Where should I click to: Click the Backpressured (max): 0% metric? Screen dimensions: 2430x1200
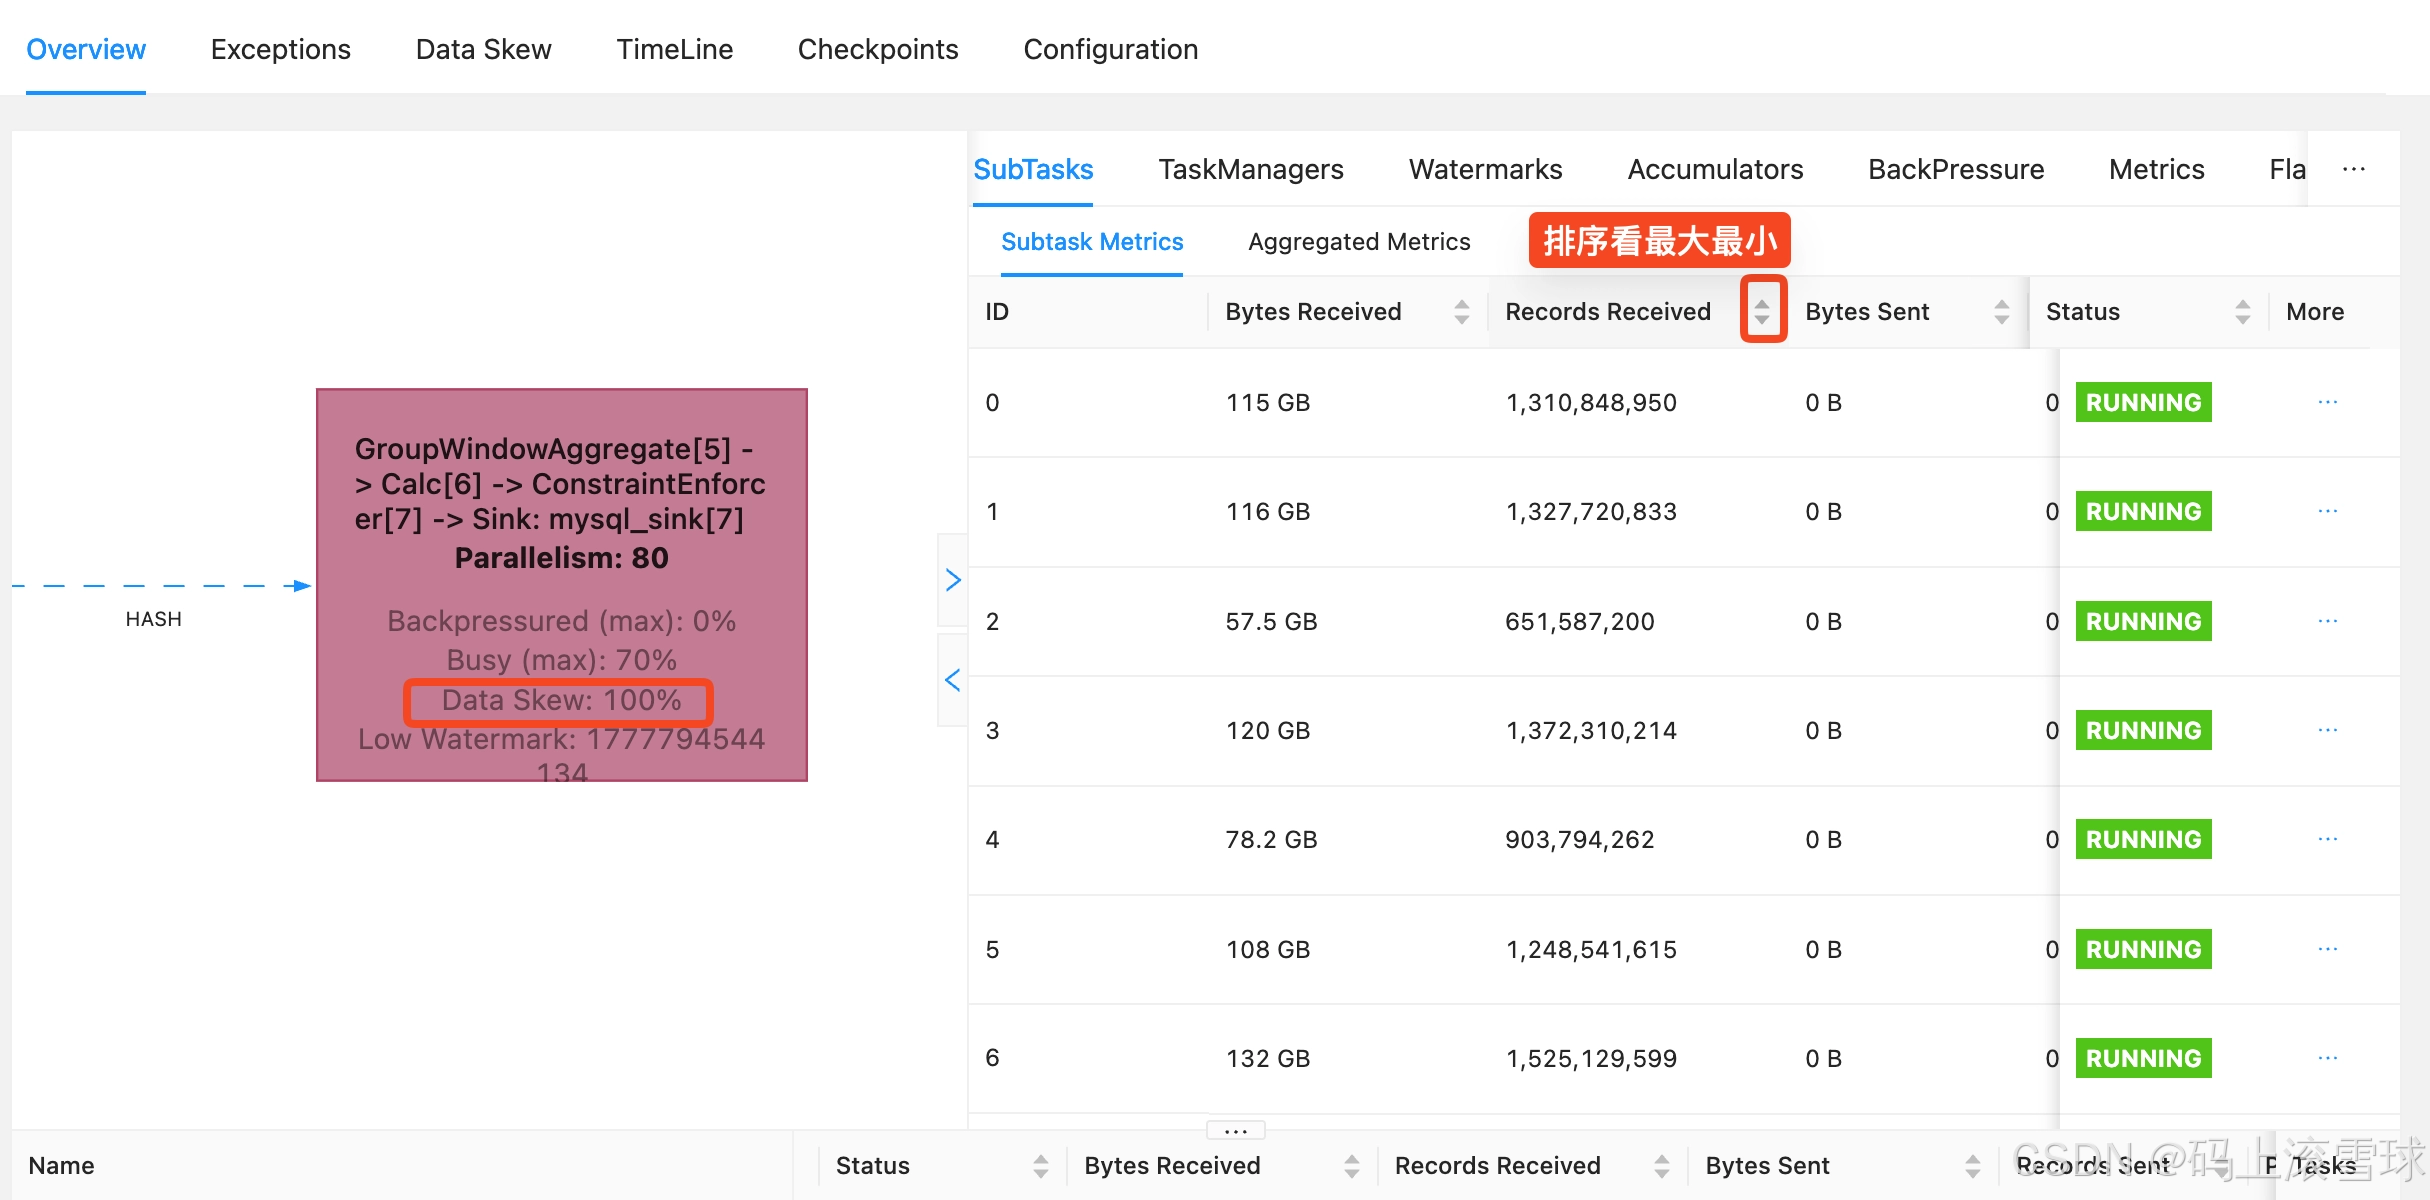(x=562, y=621)
